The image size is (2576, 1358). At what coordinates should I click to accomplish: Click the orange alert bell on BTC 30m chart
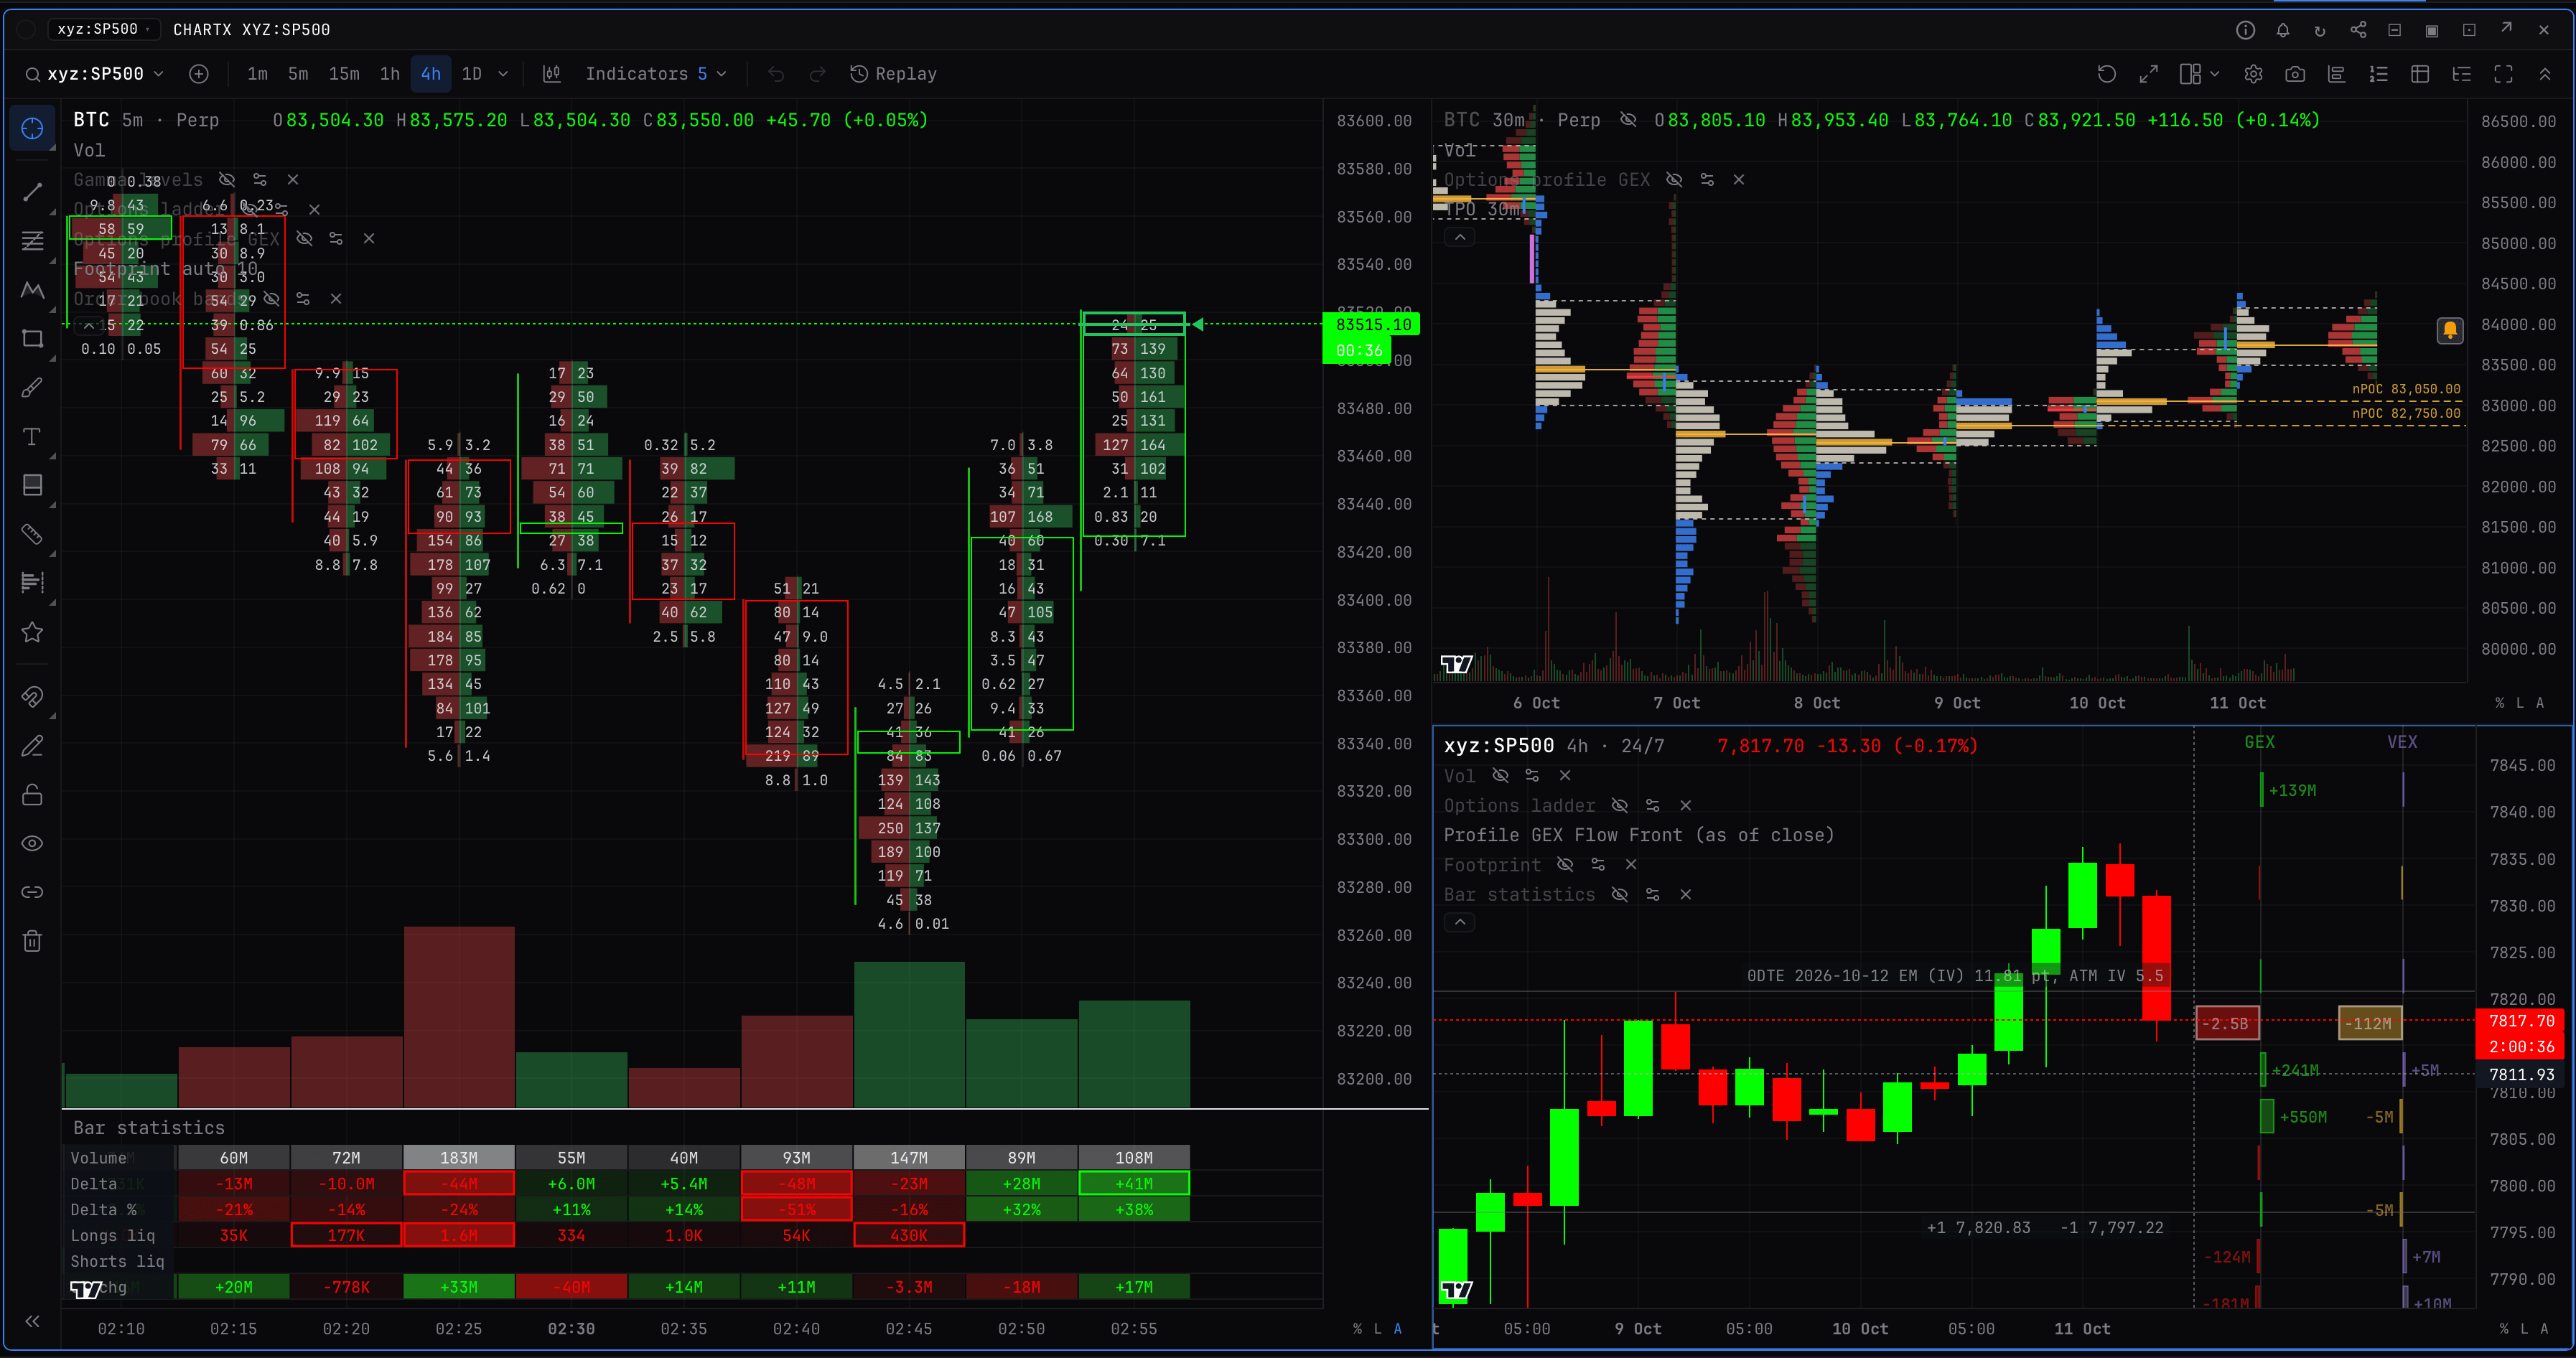(x=2450, y=330)
